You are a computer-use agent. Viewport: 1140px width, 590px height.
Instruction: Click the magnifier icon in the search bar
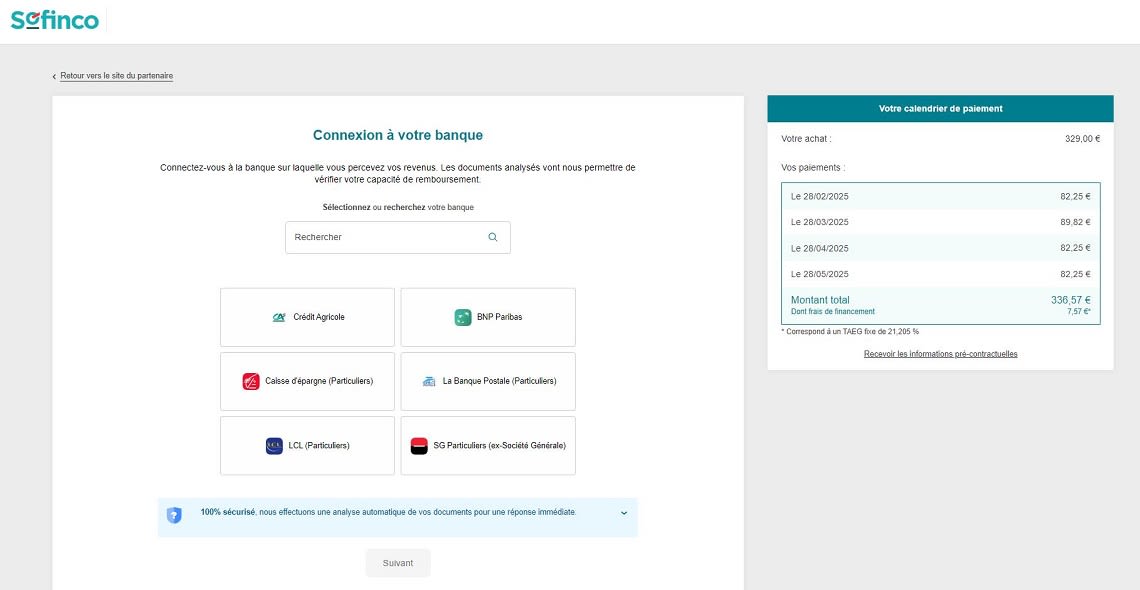491,237
